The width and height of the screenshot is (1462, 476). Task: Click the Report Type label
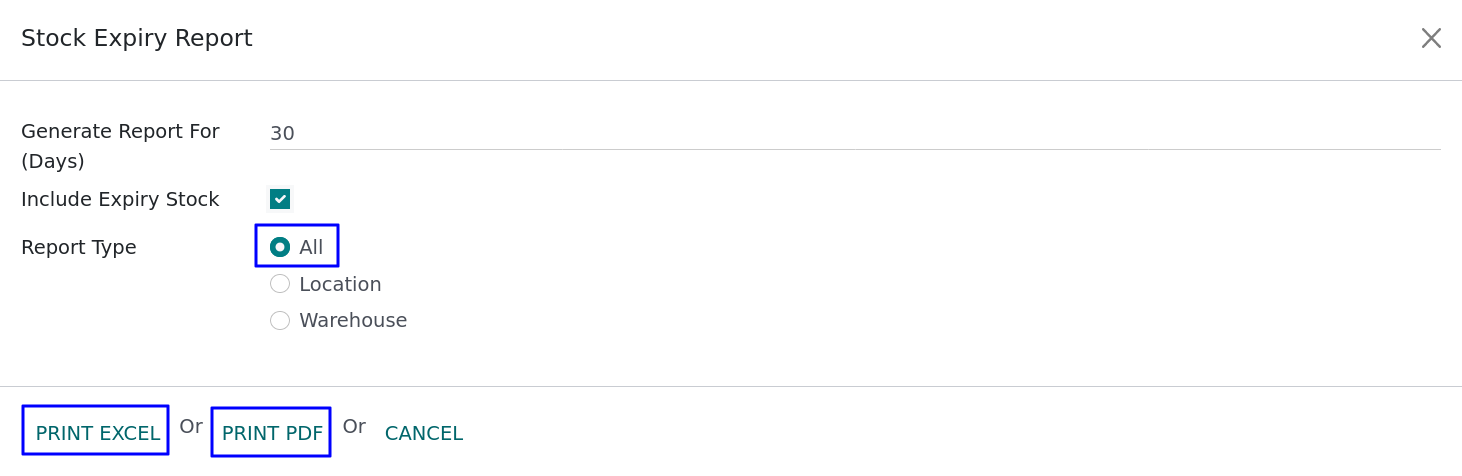79,247
